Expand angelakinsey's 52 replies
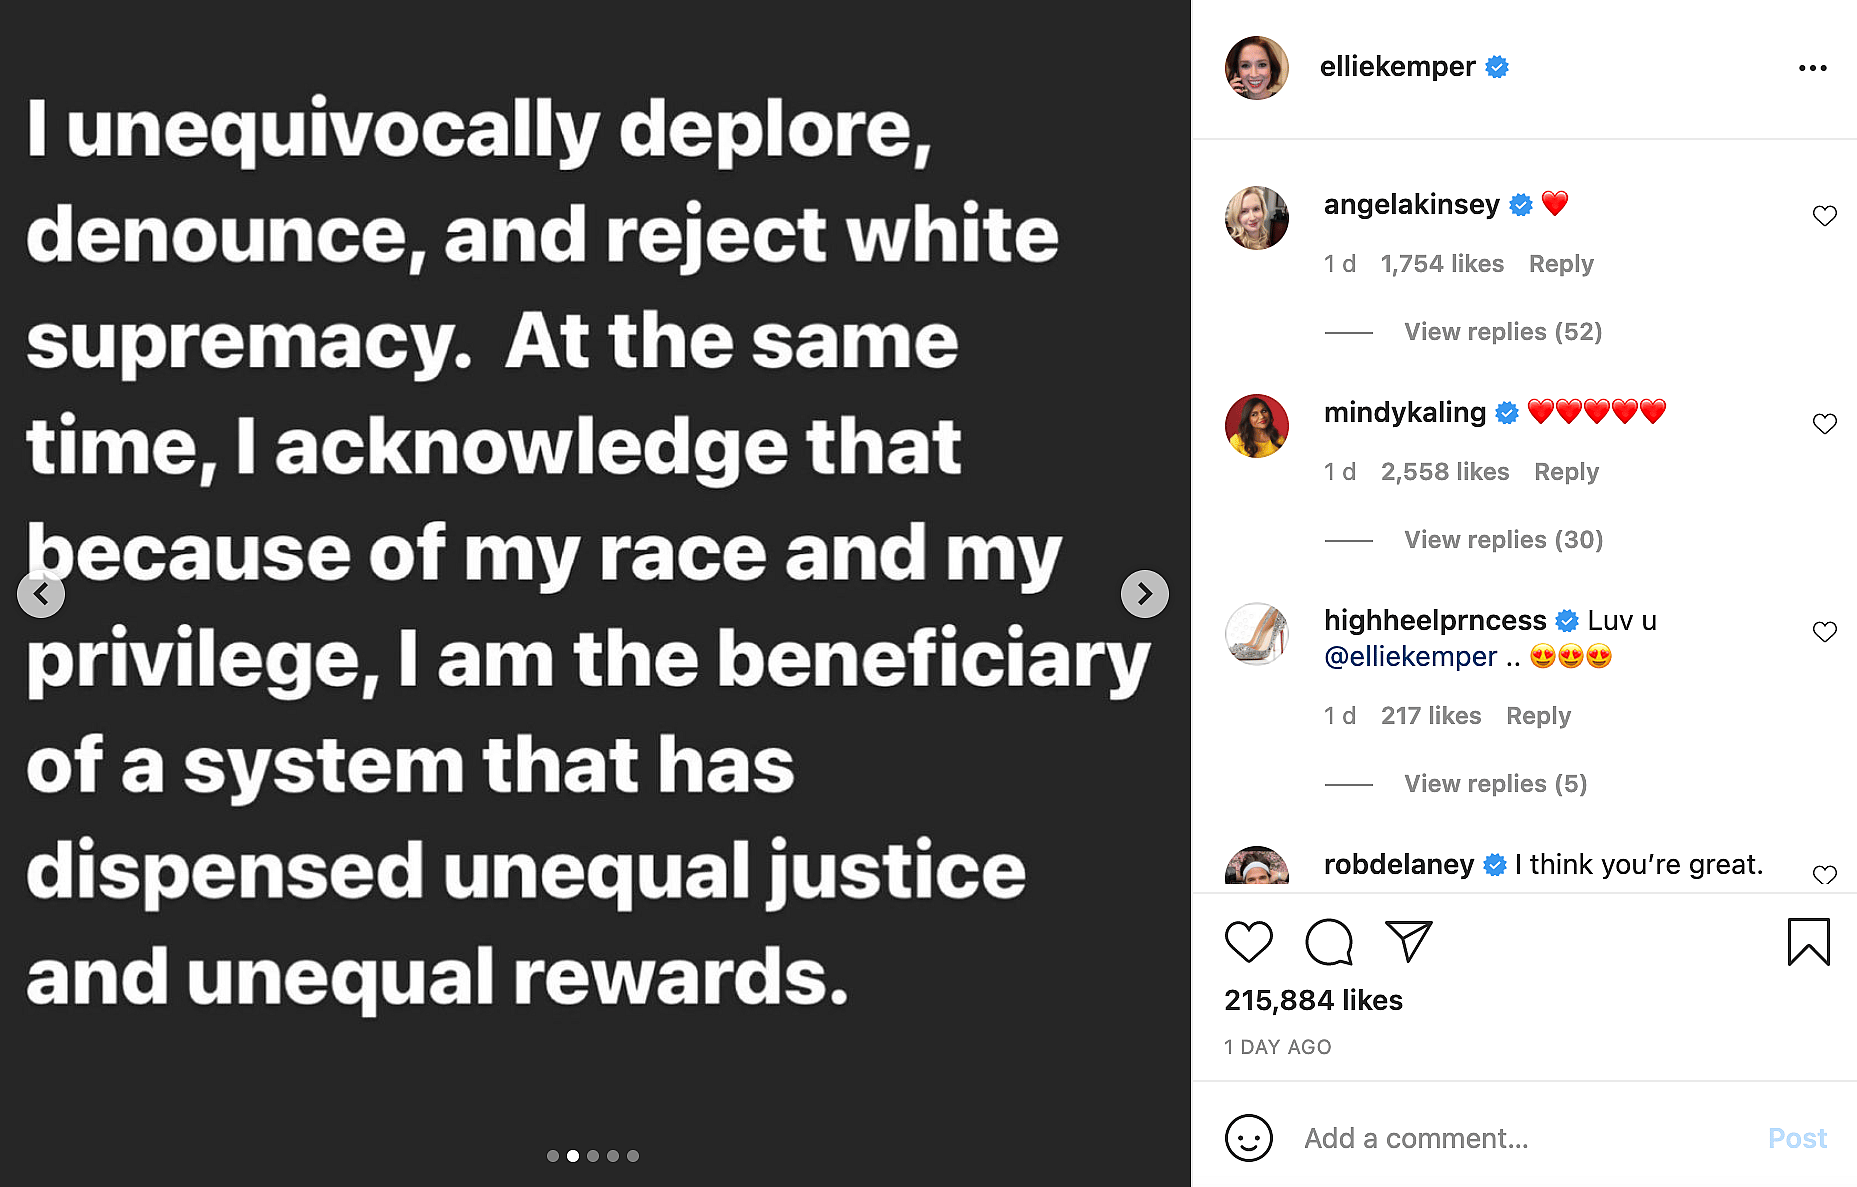Screen dimensions: 1857x1187 click(1502, 332)
